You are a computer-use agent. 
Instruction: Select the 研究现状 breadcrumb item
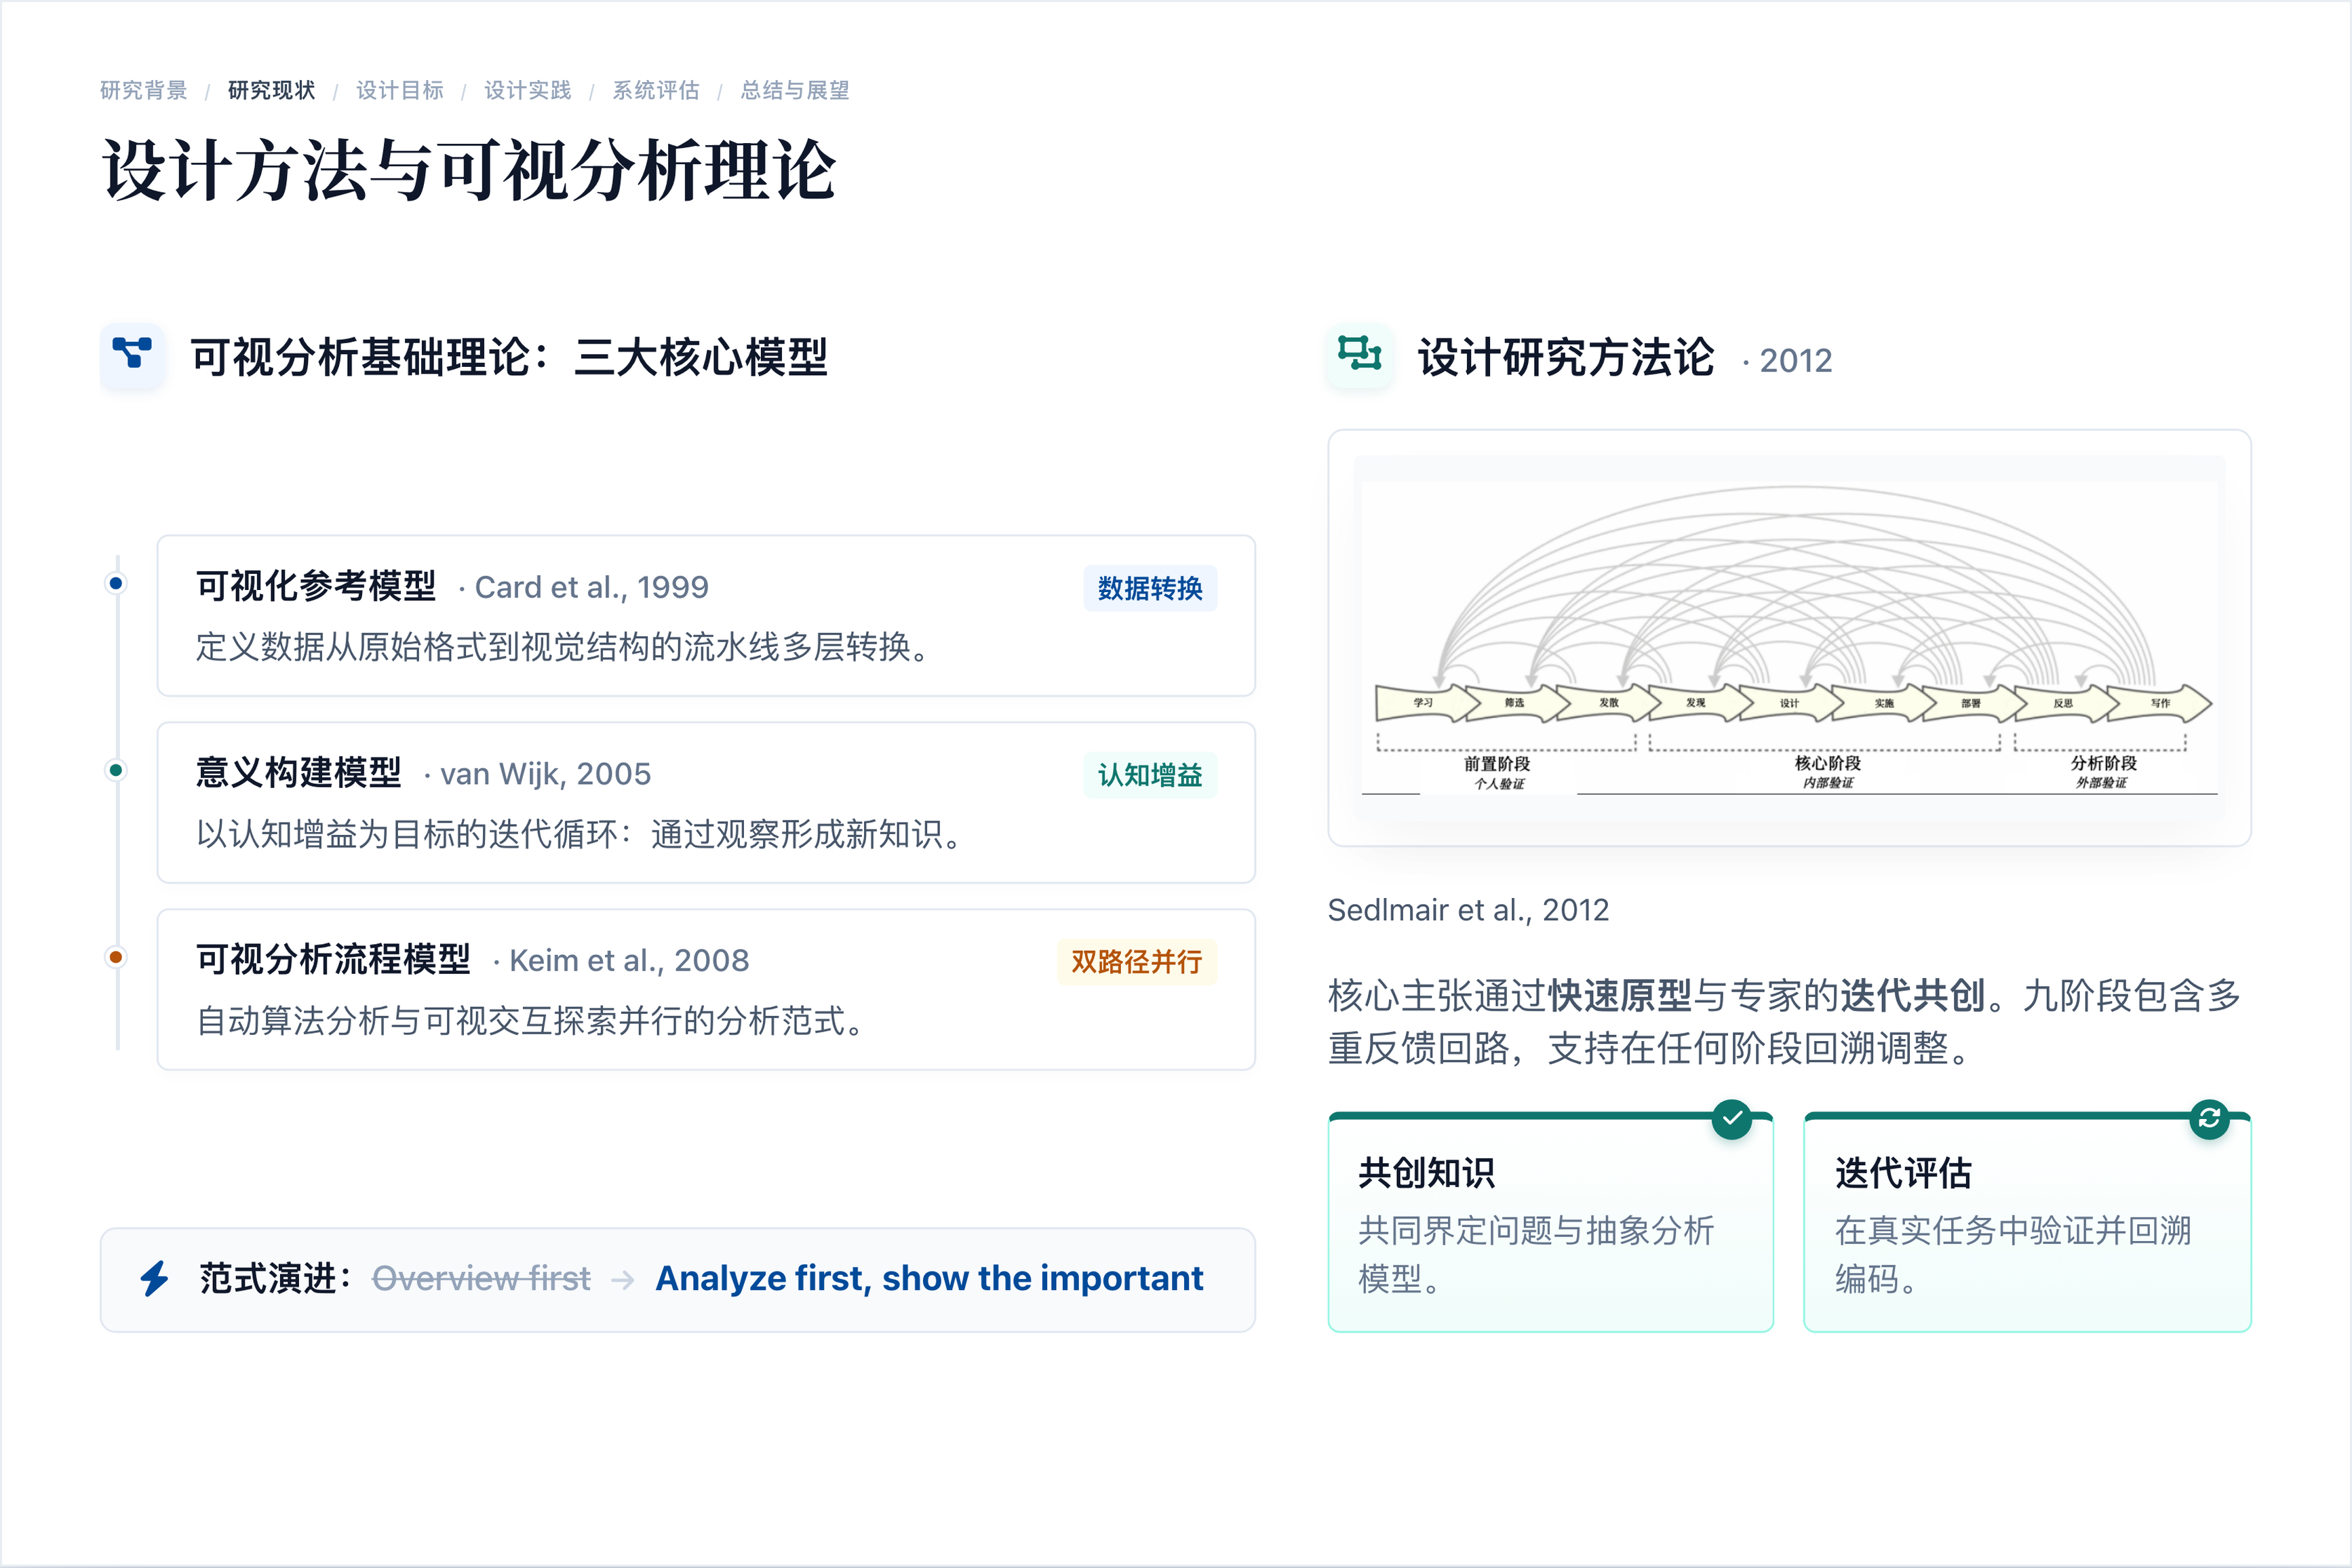coord(271,91)
